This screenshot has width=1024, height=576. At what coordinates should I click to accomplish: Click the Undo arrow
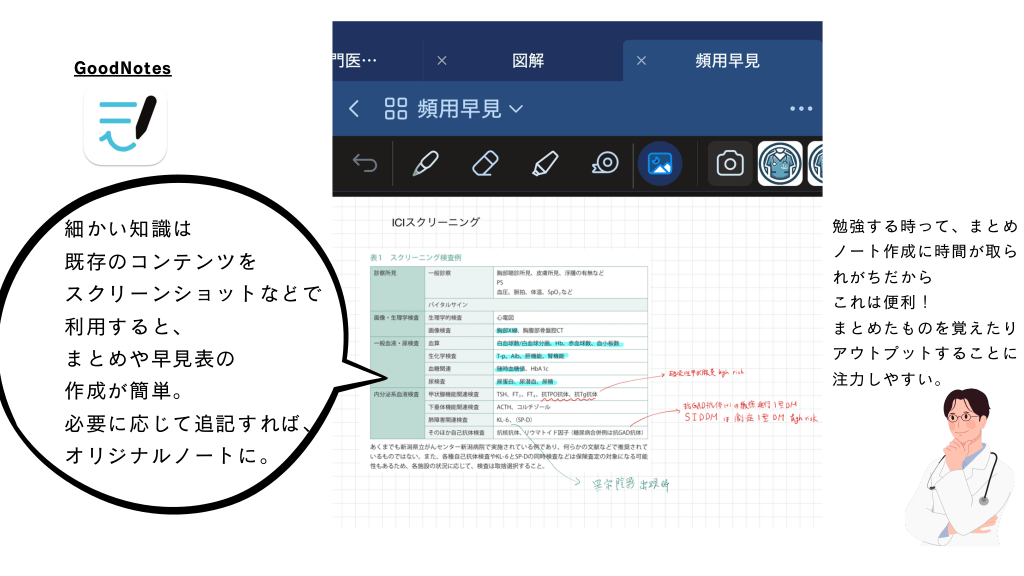[x=365, y=164]
